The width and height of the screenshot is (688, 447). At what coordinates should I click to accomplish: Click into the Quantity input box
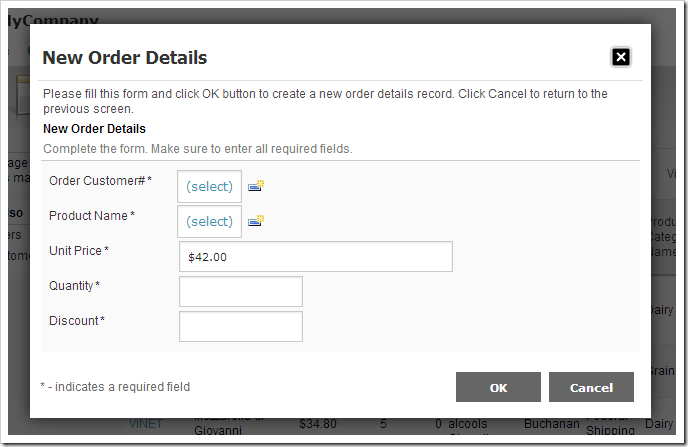click(x=240, y=292)
